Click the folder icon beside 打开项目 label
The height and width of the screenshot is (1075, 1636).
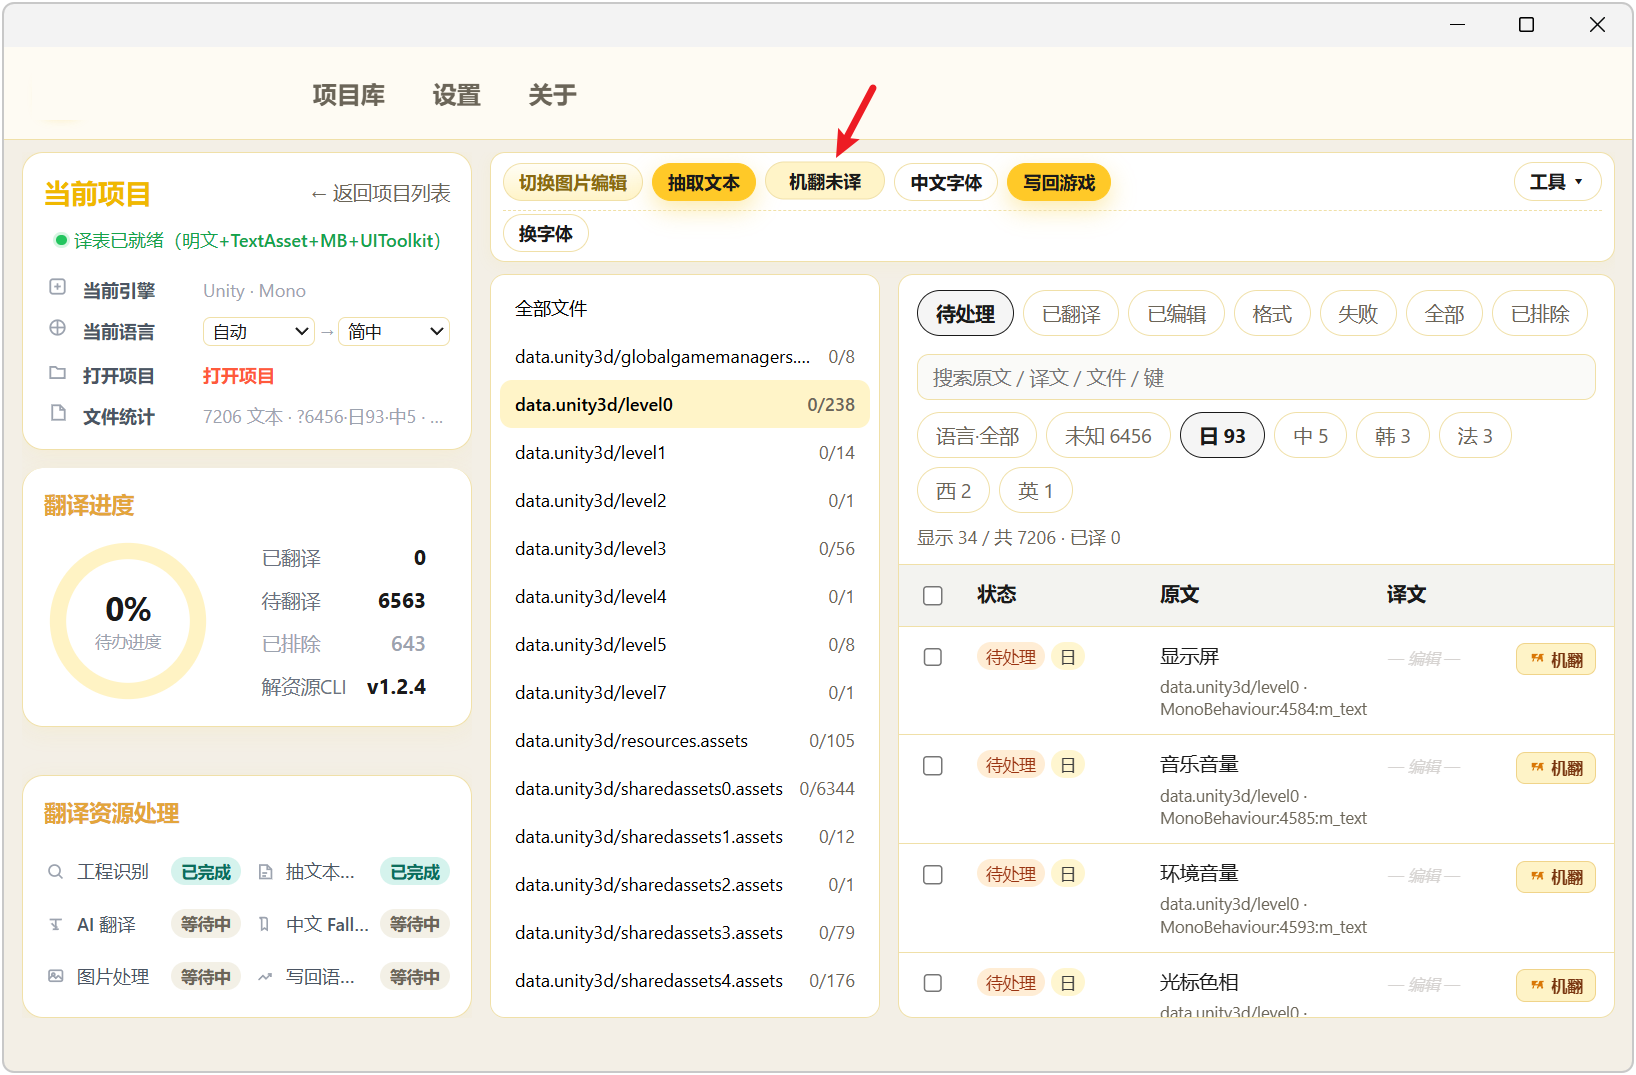click(x=58, y=373)
